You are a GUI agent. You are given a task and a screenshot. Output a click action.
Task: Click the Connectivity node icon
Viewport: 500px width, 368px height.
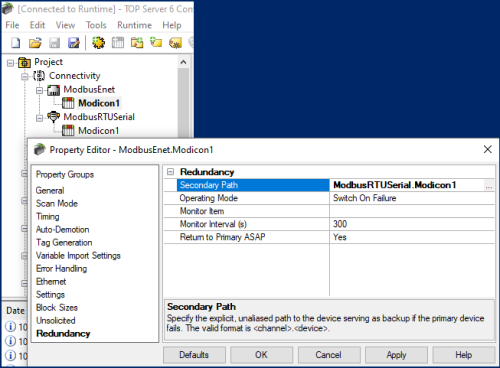click(x=39, y=76)
